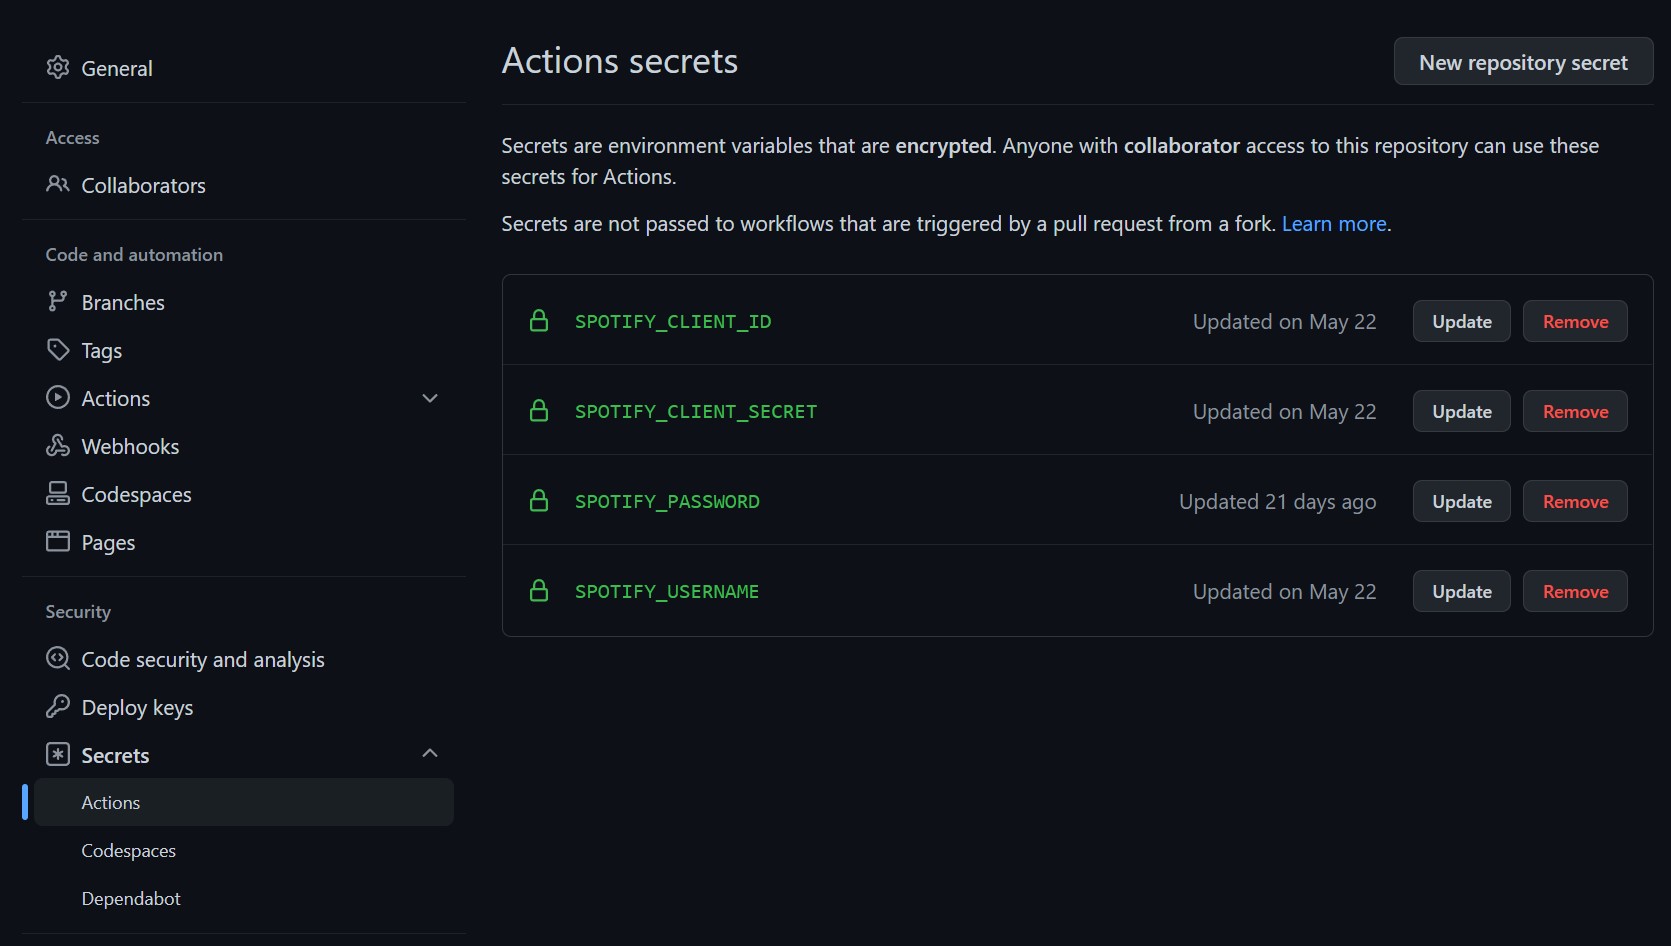The width and height of the screenshot is (1671, 946).
Task: Select Actions under Secrets
Action: point(244,802)
